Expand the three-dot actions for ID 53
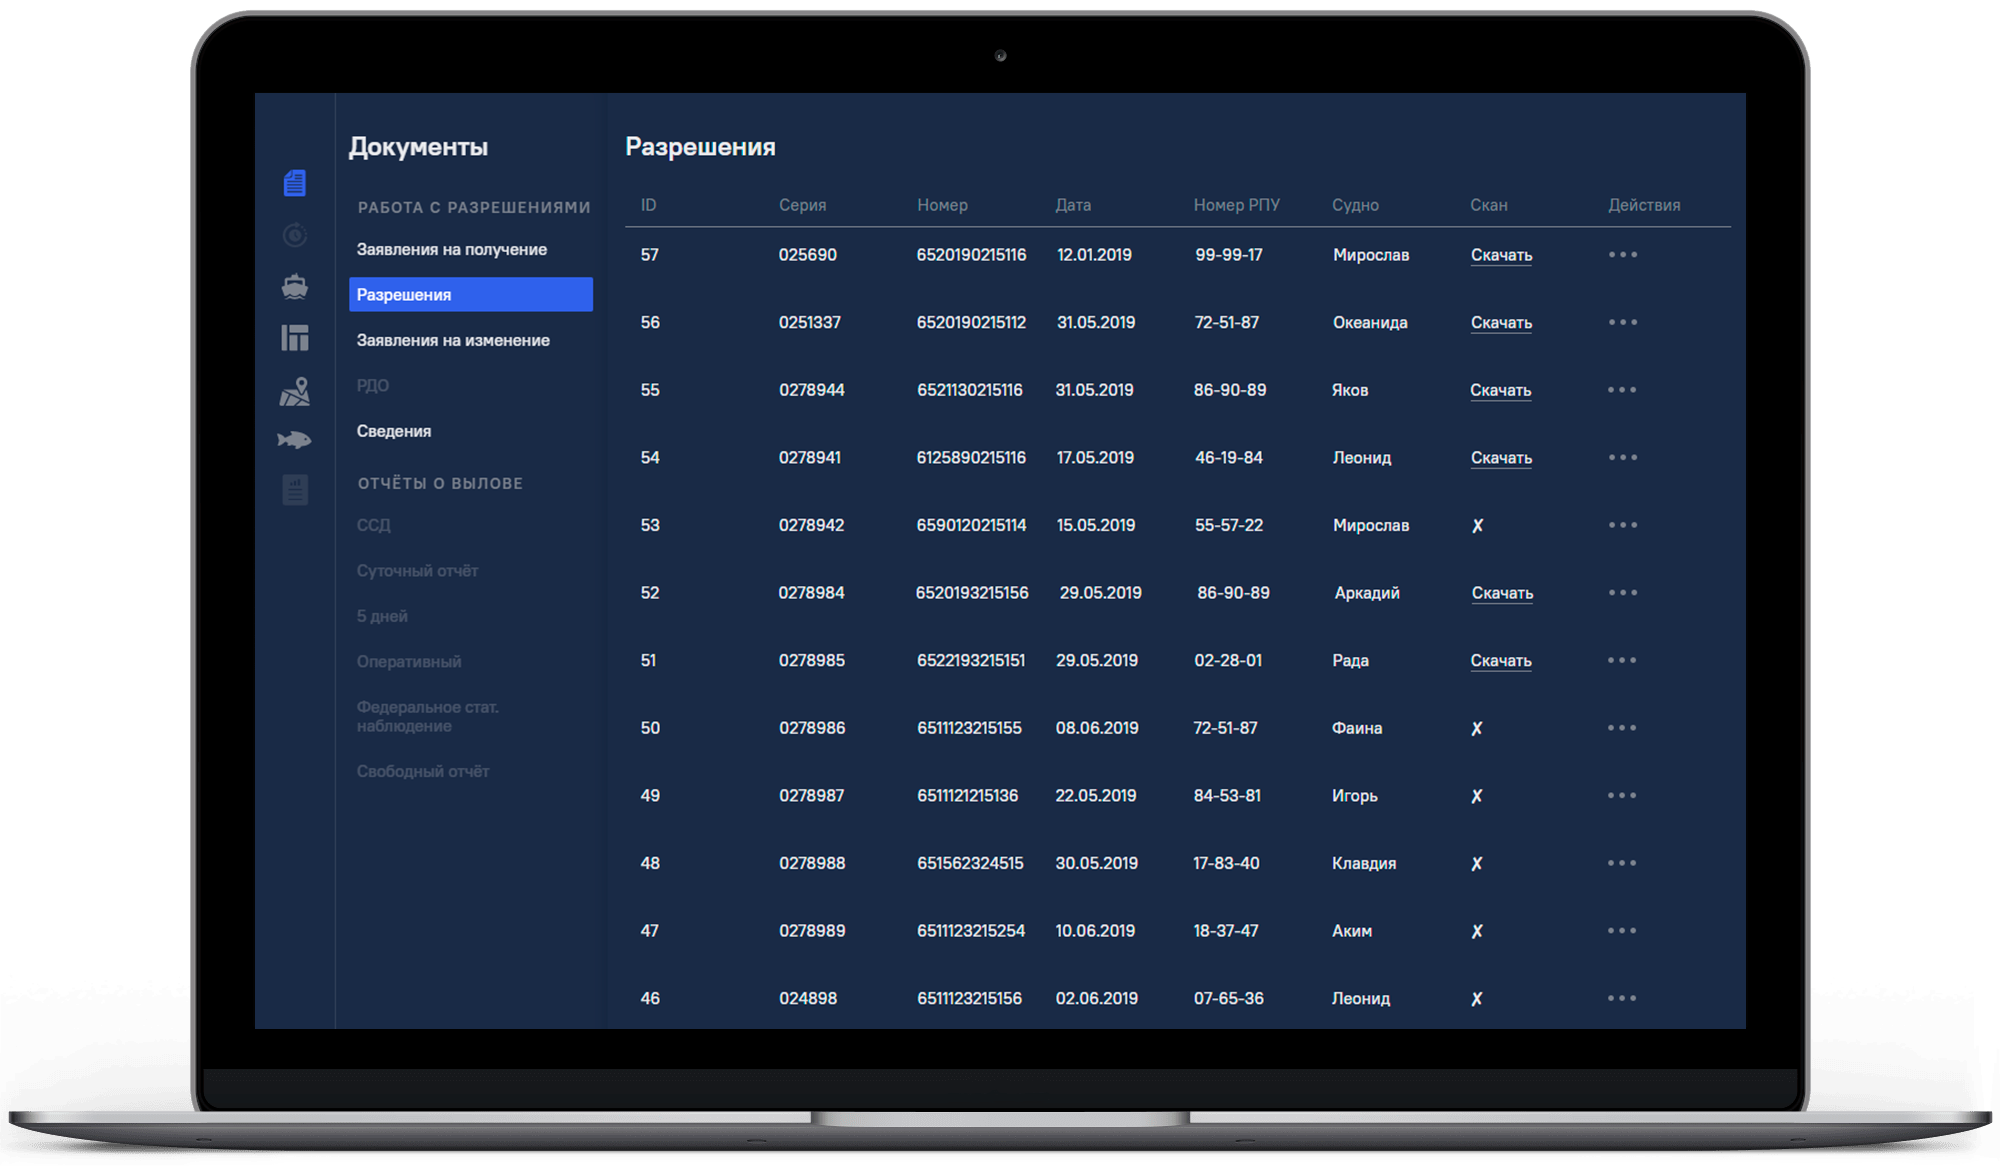Viewport: 2000px width, 1166px height. click(x=1622, y=525)
